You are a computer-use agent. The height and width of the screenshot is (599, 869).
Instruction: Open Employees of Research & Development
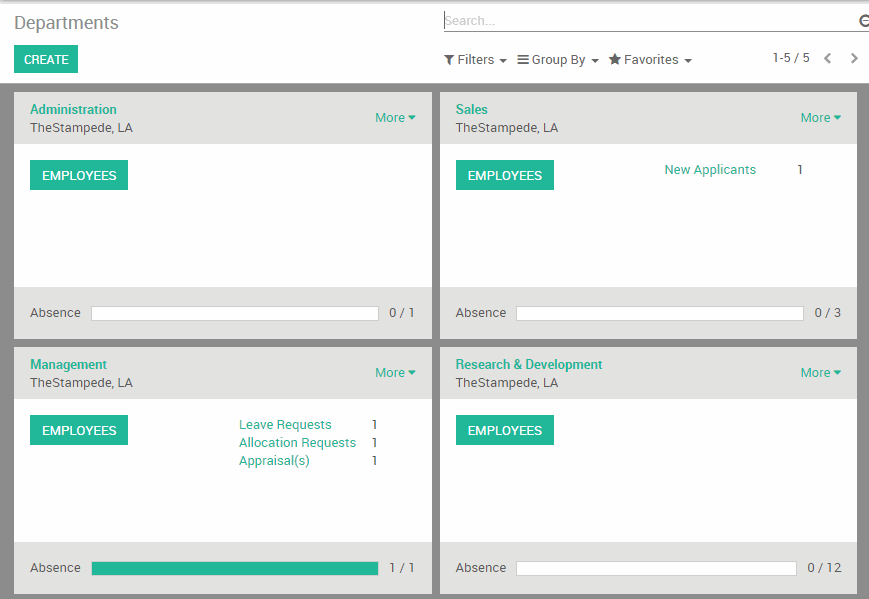tap(504, 430)
